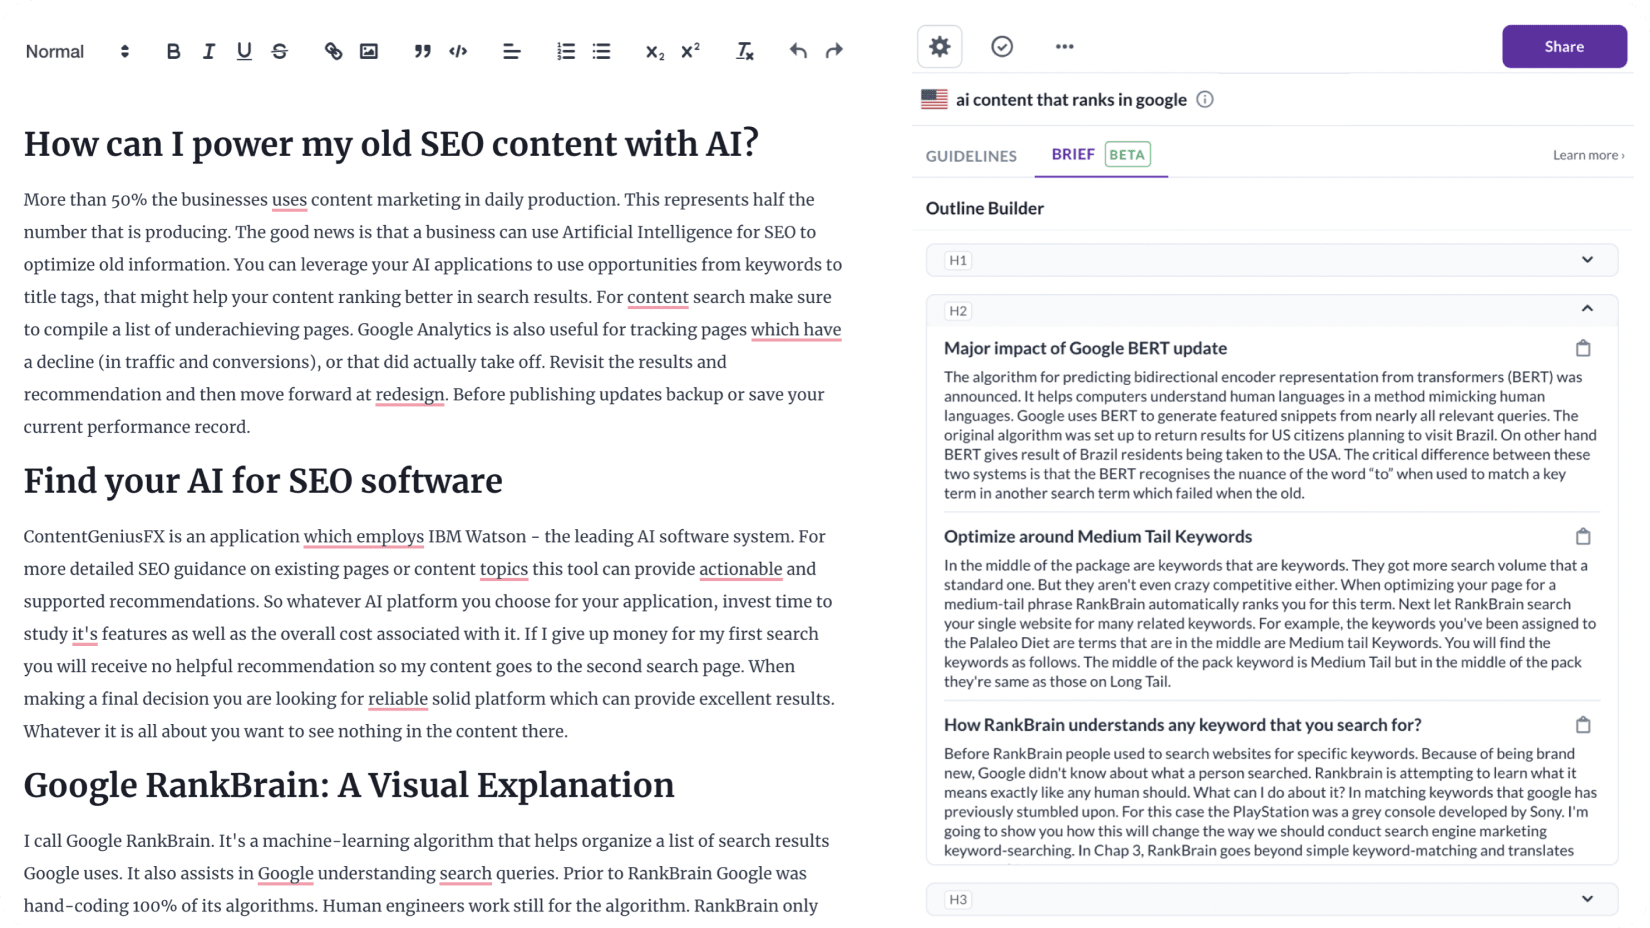Click the Beta badge
The width and height of the screenshot is (1650, 928).
[1127, 154]
